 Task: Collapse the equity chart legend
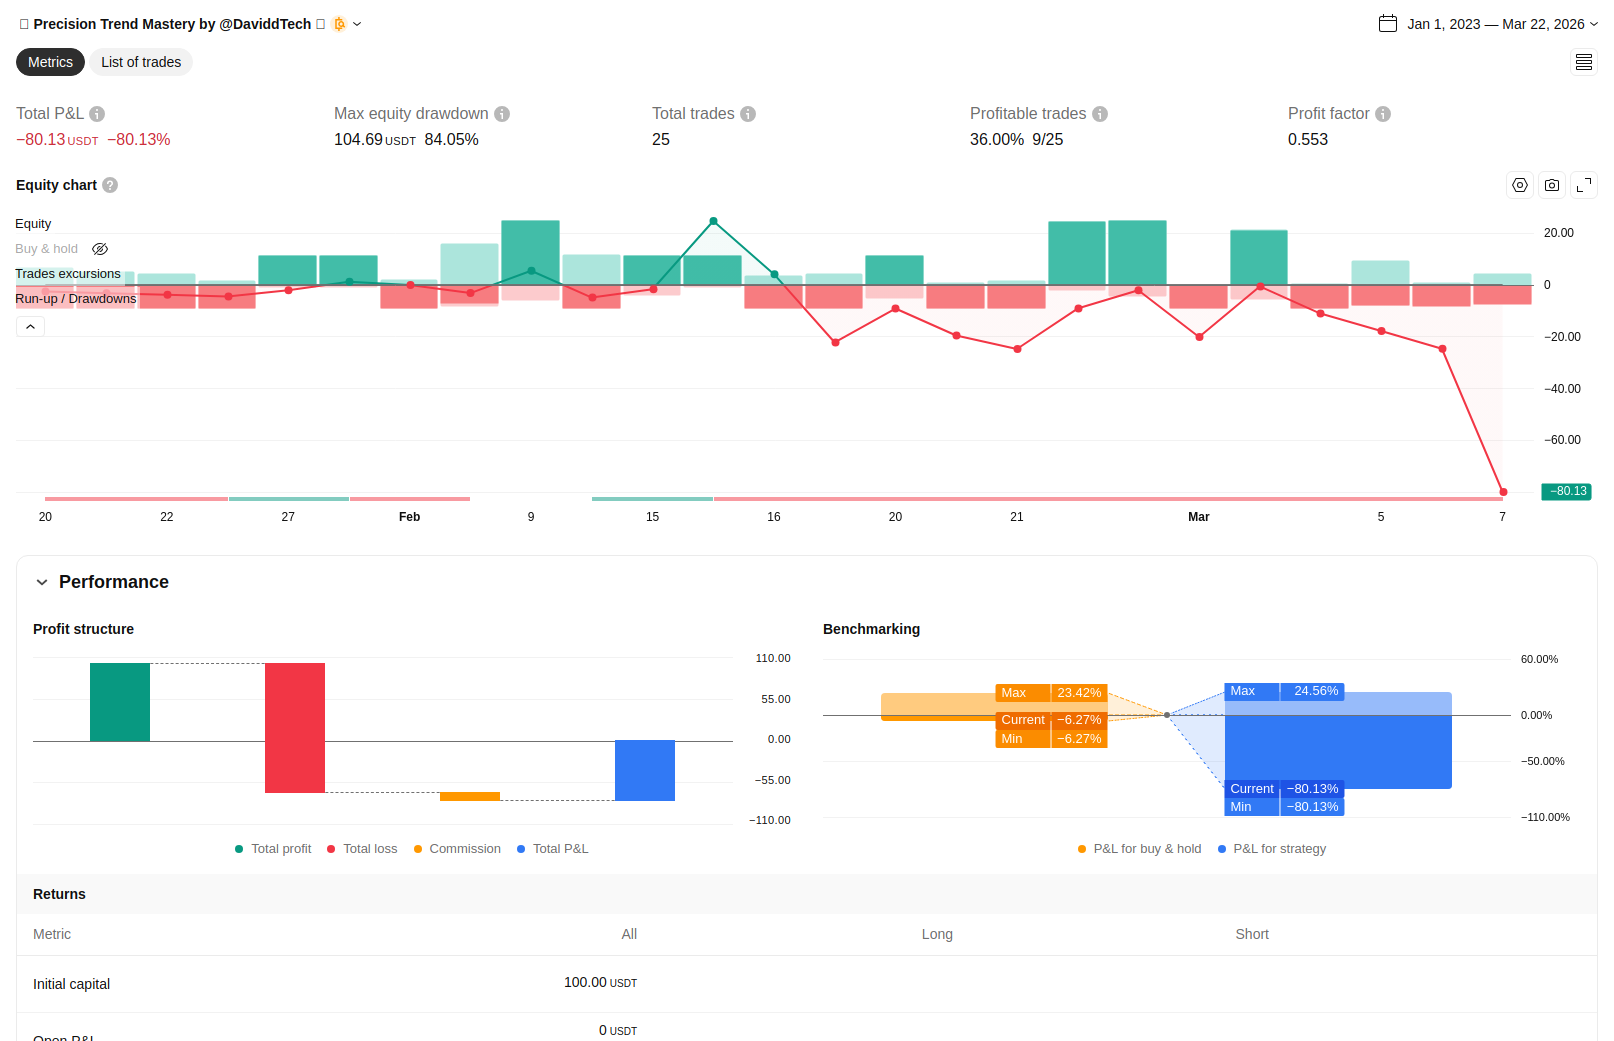coord(30,327)
